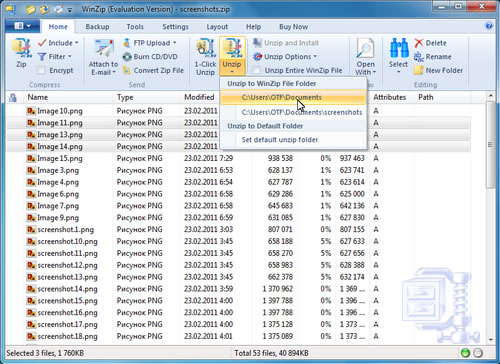
Task: Click the PNG icon of Image 7.png
Action: point(31,206)
